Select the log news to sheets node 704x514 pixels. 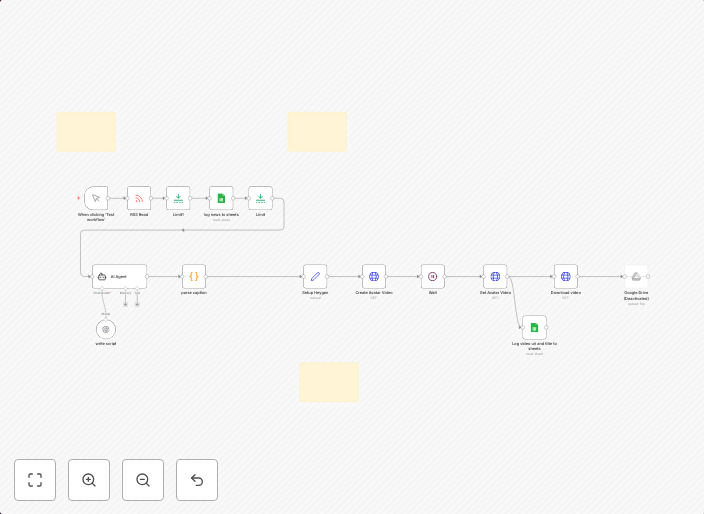click(221, 198)
